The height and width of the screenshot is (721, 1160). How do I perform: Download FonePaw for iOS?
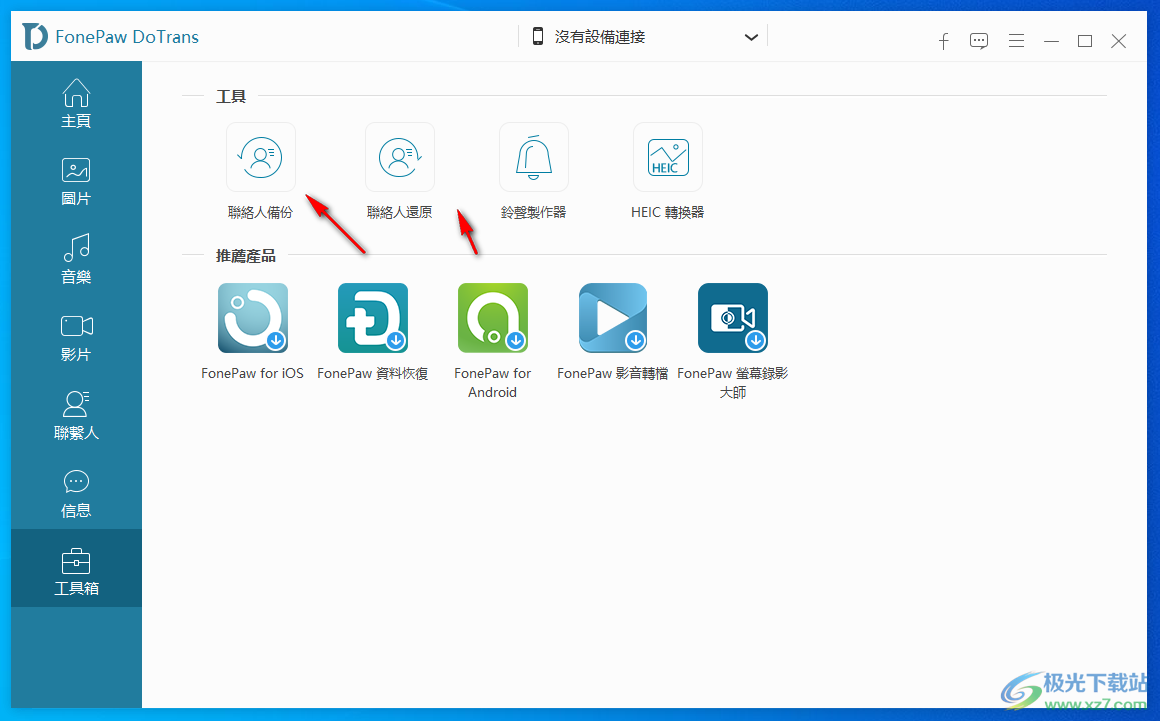[252, 318]
